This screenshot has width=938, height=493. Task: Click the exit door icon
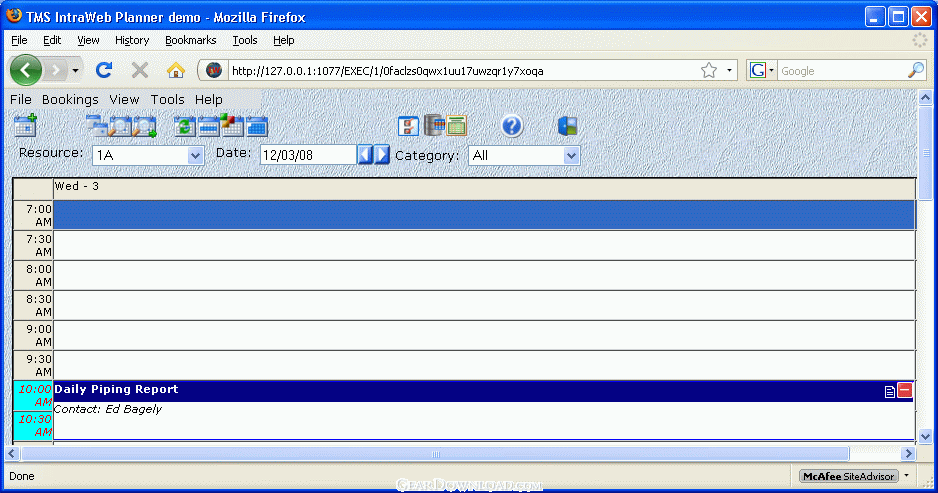(567, 126)
